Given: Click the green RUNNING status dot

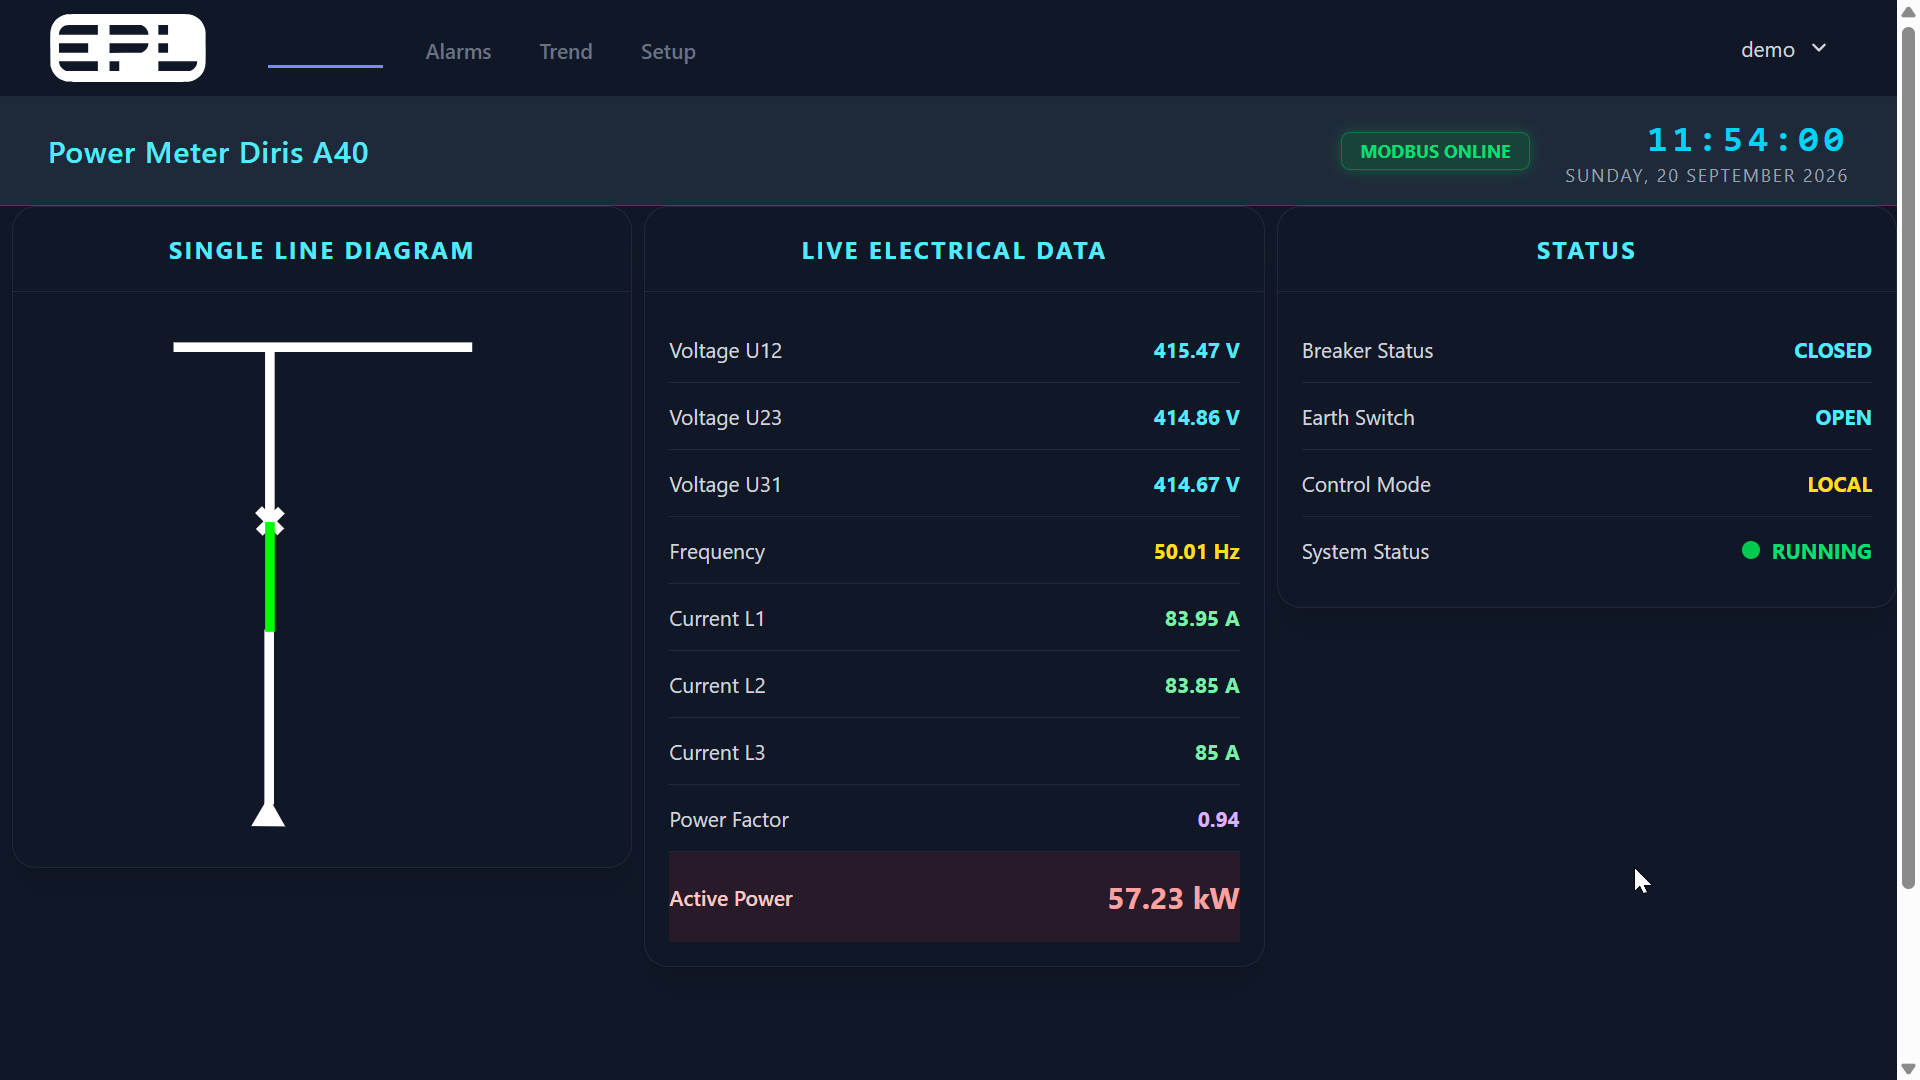Looking at the screenshot, I should click(1750, 550).
